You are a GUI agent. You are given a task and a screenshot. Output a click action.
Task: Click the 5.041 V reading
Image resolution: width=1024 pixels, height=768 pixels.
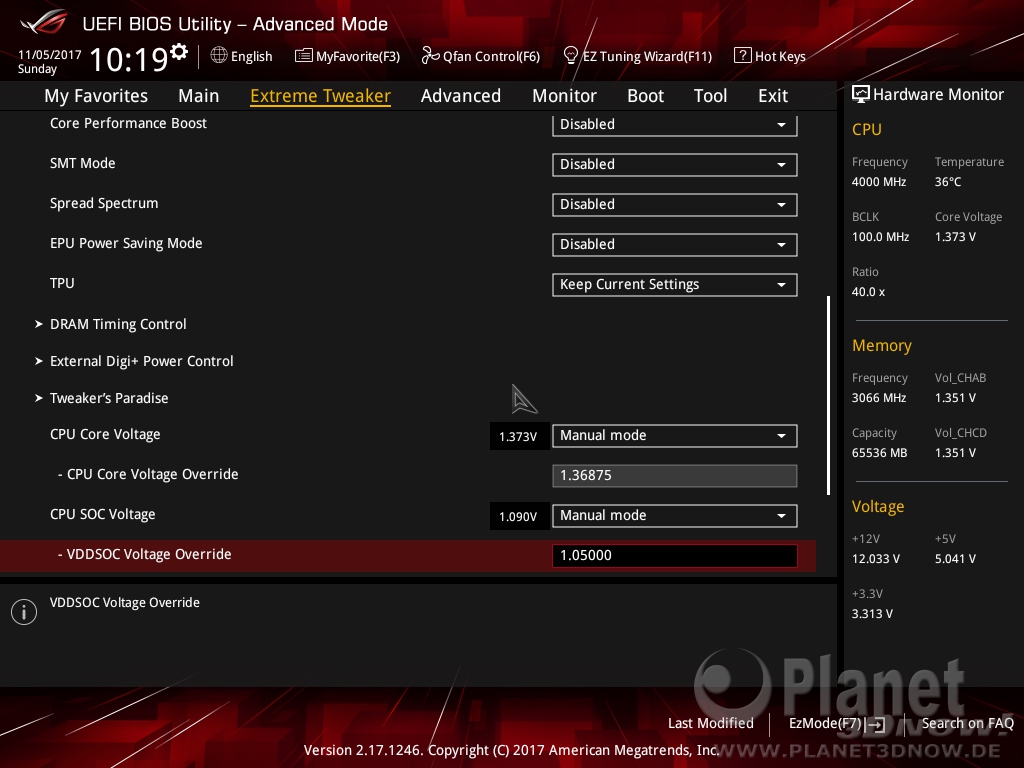955,559
